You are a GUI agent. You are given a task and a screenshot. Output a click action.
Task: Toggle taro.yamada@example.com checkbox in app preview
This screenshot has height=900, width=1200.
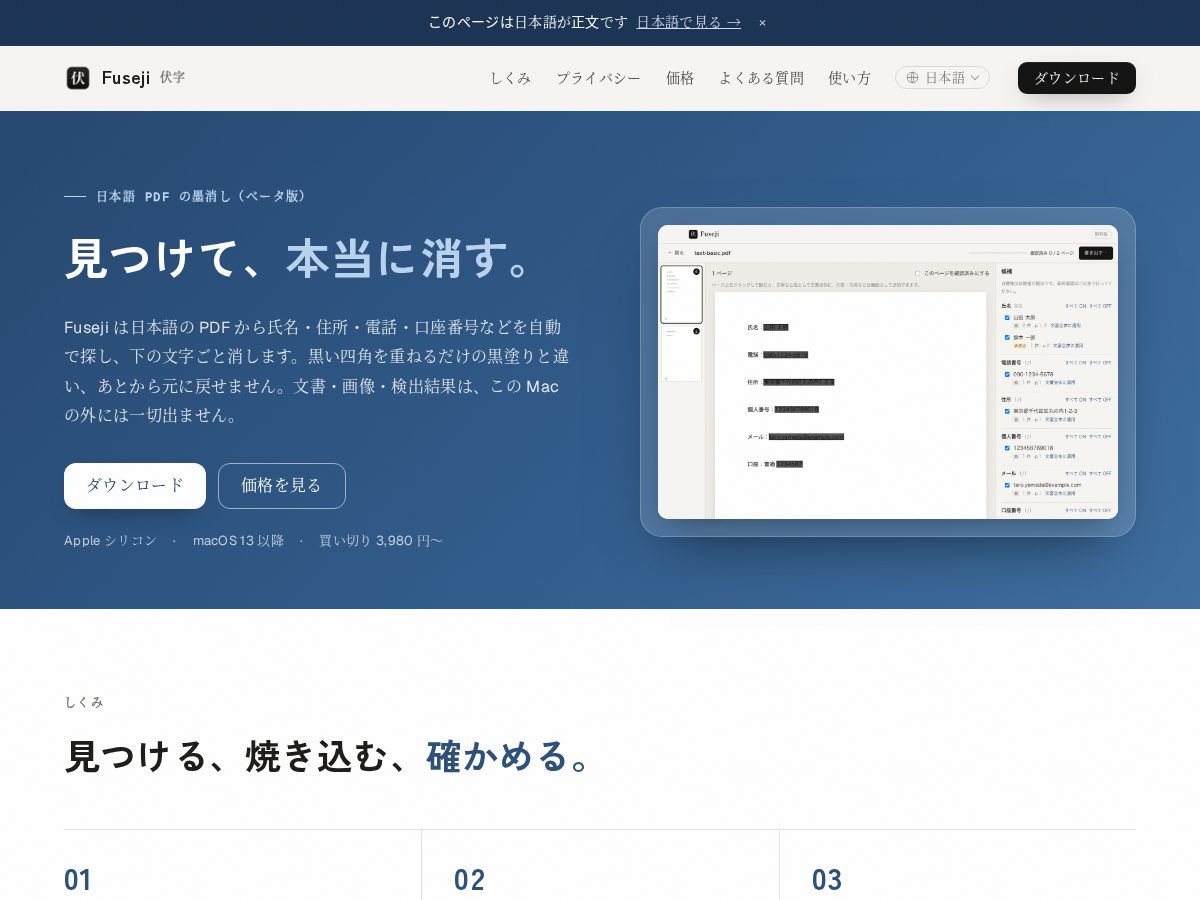[x=1007, y=485]
